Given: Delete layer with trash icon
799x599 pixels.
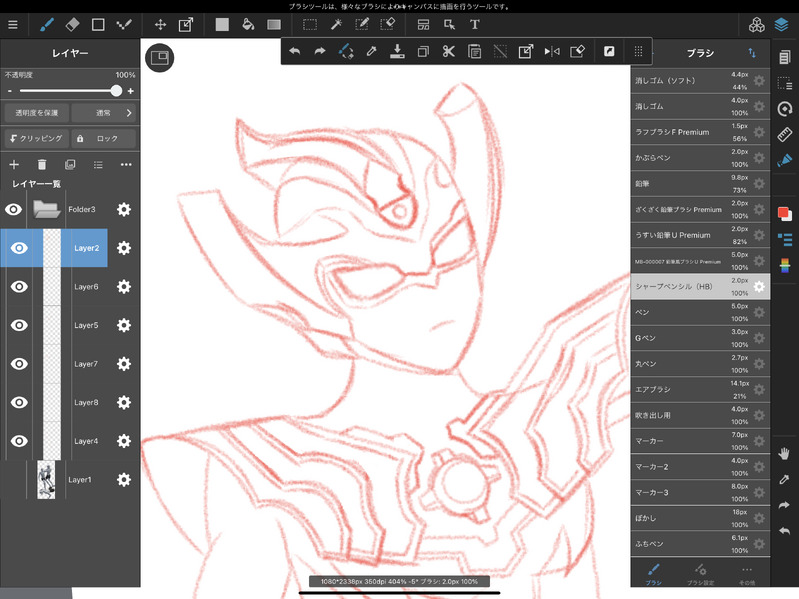Looking at the screenshot, I should point(42,165).
